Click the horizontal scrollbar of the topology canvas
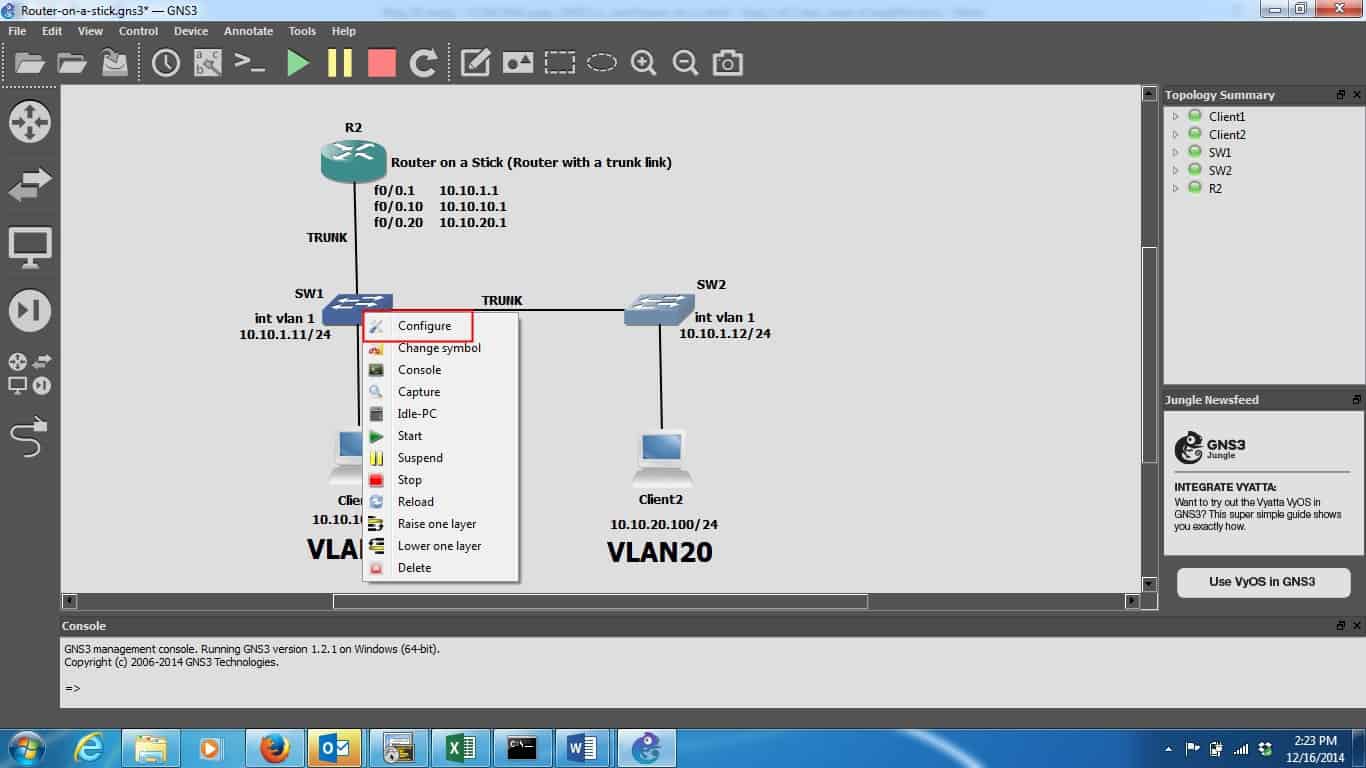This screenshot has height=768, width=1366. (600, 602)
